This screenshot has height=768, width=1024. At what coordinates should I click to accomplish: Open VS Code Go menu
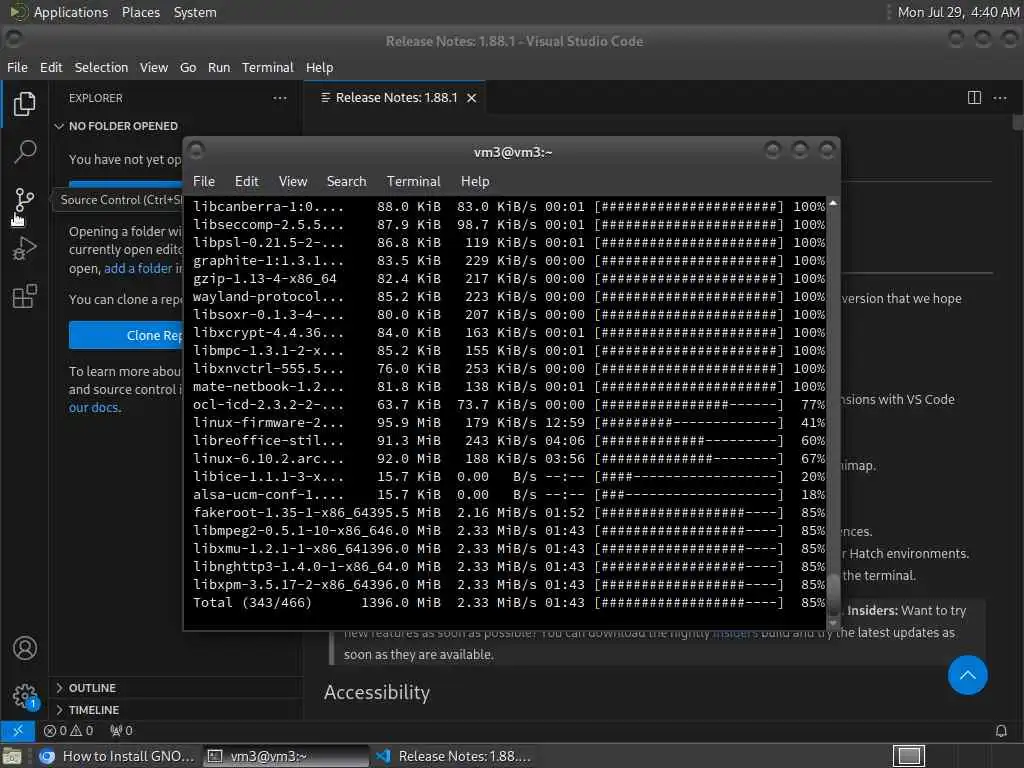click(187, 67)
